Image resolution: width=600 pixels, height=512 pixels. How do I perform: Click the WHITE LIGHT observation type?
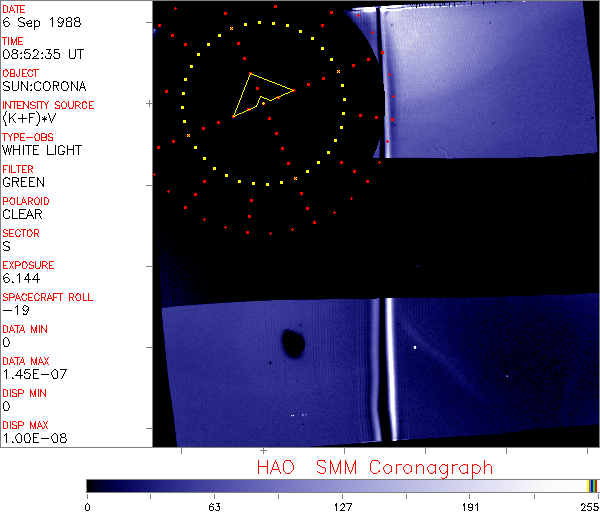[x=41, y=150]
